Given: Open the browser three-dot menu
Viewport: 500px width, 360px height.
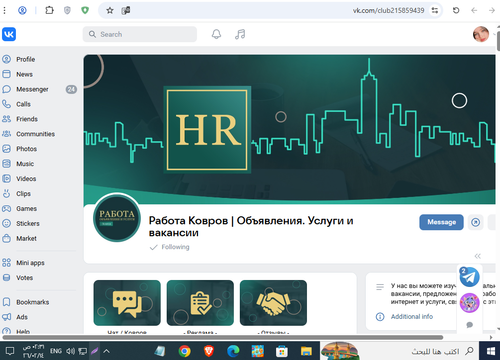Looking at the screenshot, I should pos(4,10).
